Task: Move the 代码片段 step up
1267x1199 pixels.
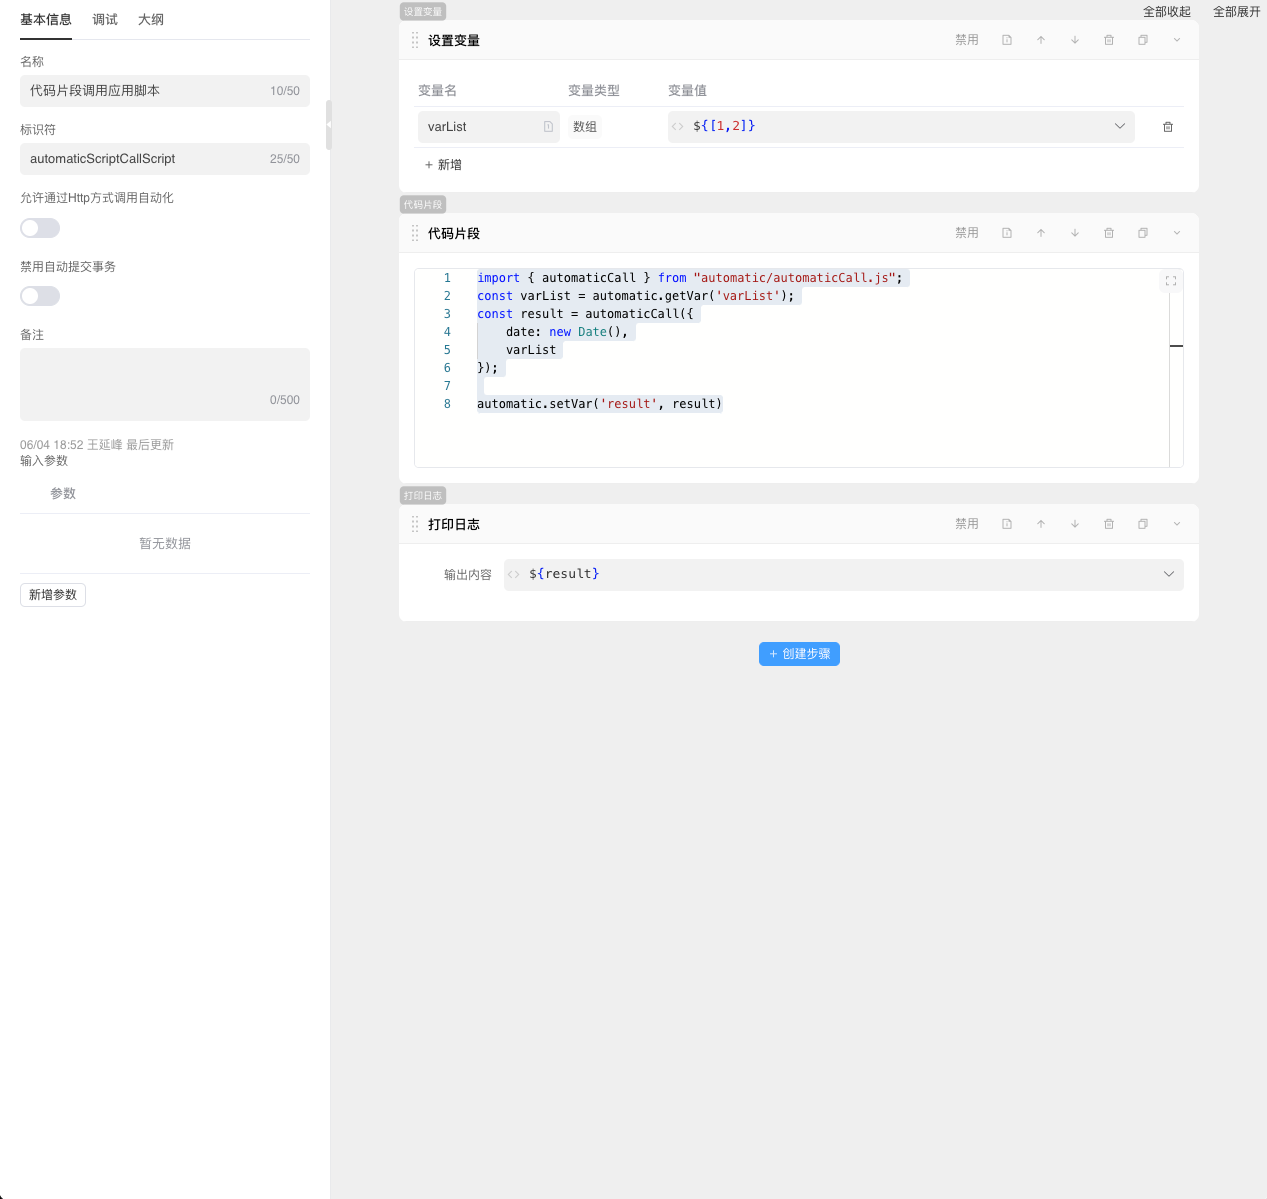Action: [x=1041, y=233]
